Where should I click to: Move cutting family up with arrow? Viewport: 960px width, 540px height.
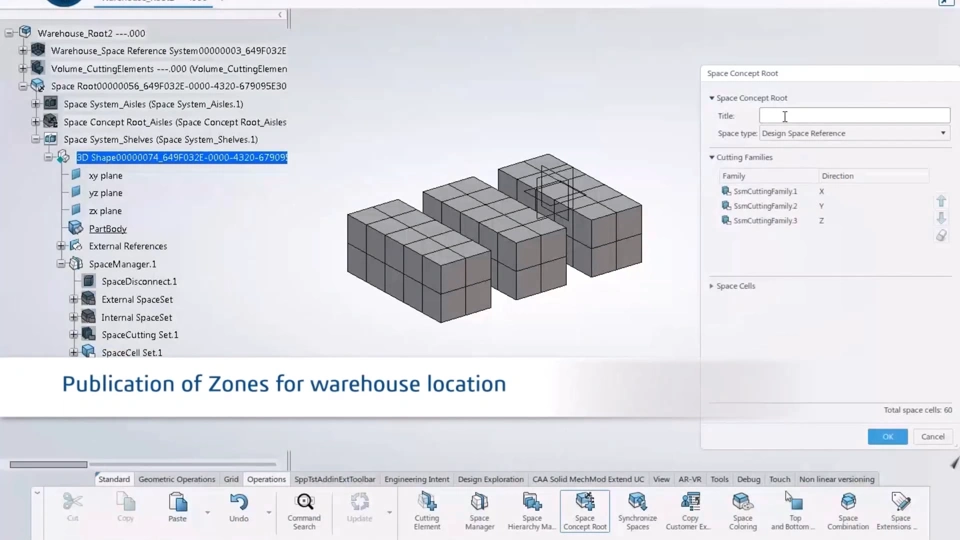(941, 201)
